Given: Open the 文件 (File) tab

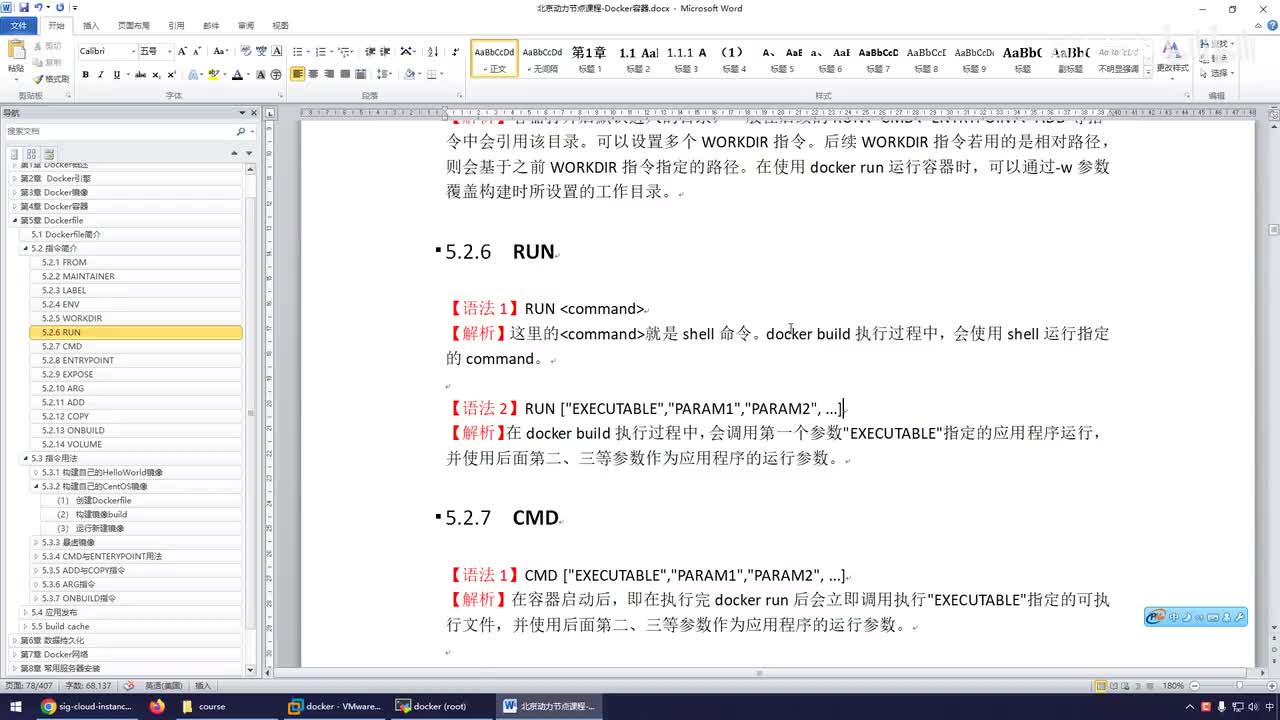Looking at the screenshot, I should (x=18, y=25).
